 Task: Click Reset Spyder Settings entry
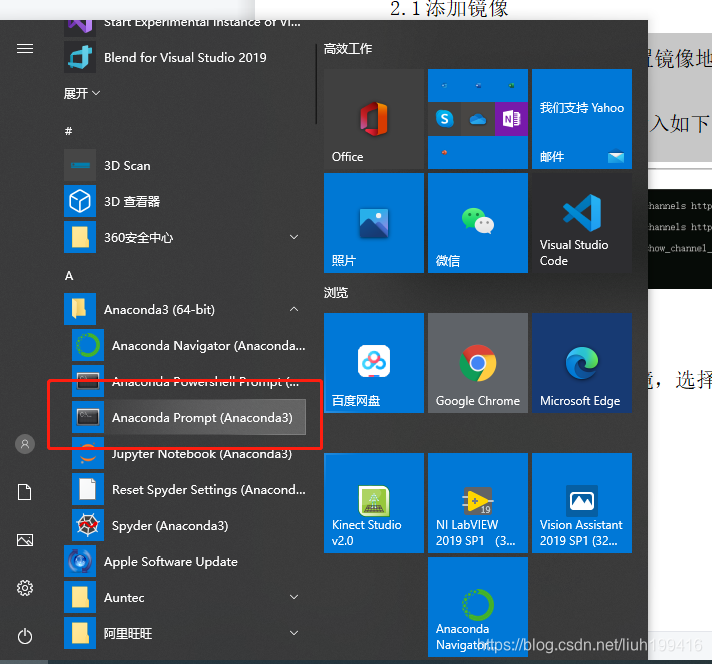(191, 489)
